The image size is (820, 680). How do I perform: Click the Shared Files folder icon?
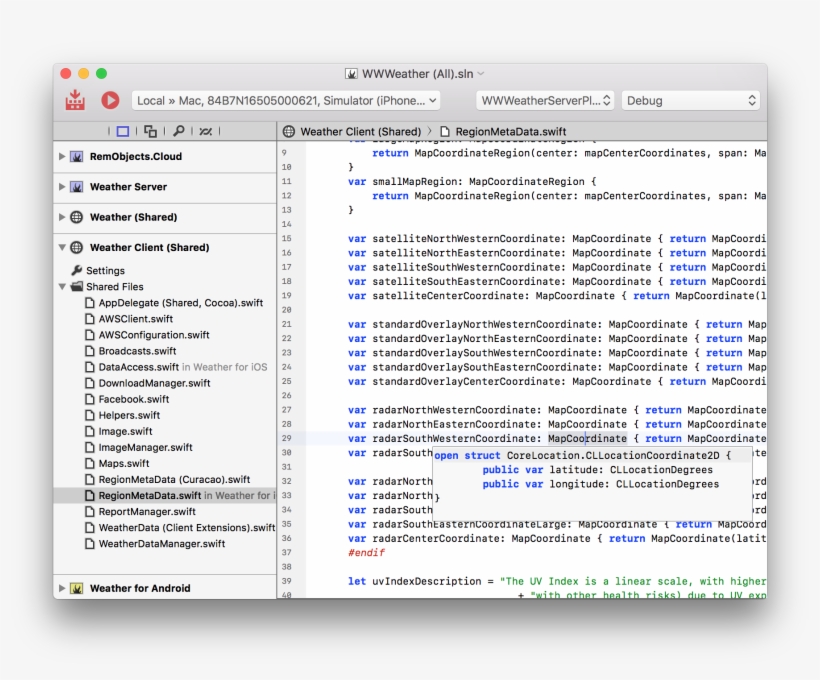click(77, 286)
